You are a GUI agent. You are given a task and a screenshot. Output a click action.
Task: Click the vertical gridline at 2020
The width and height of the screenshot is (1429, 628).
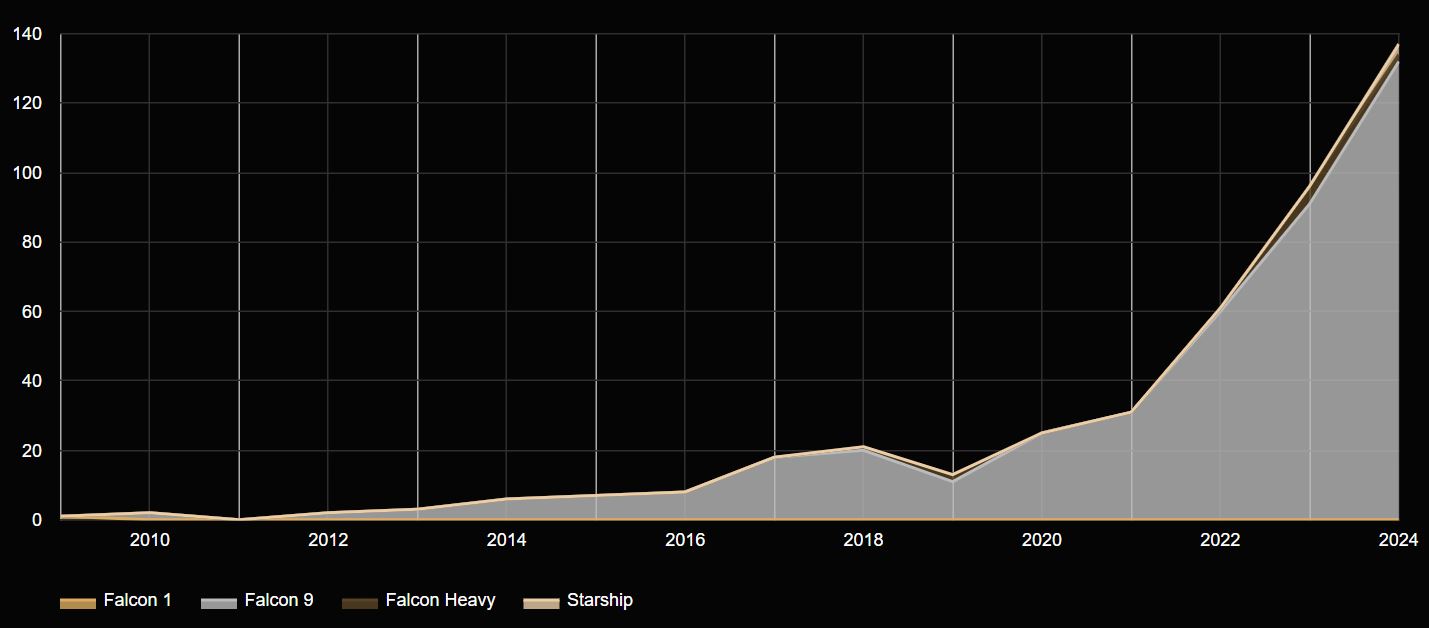tap(1040, 300)
